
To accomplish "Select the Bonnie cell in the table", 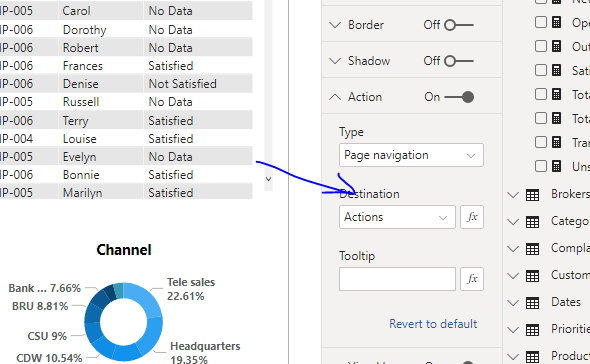I will pyautogui.click(x=81, y=175).
